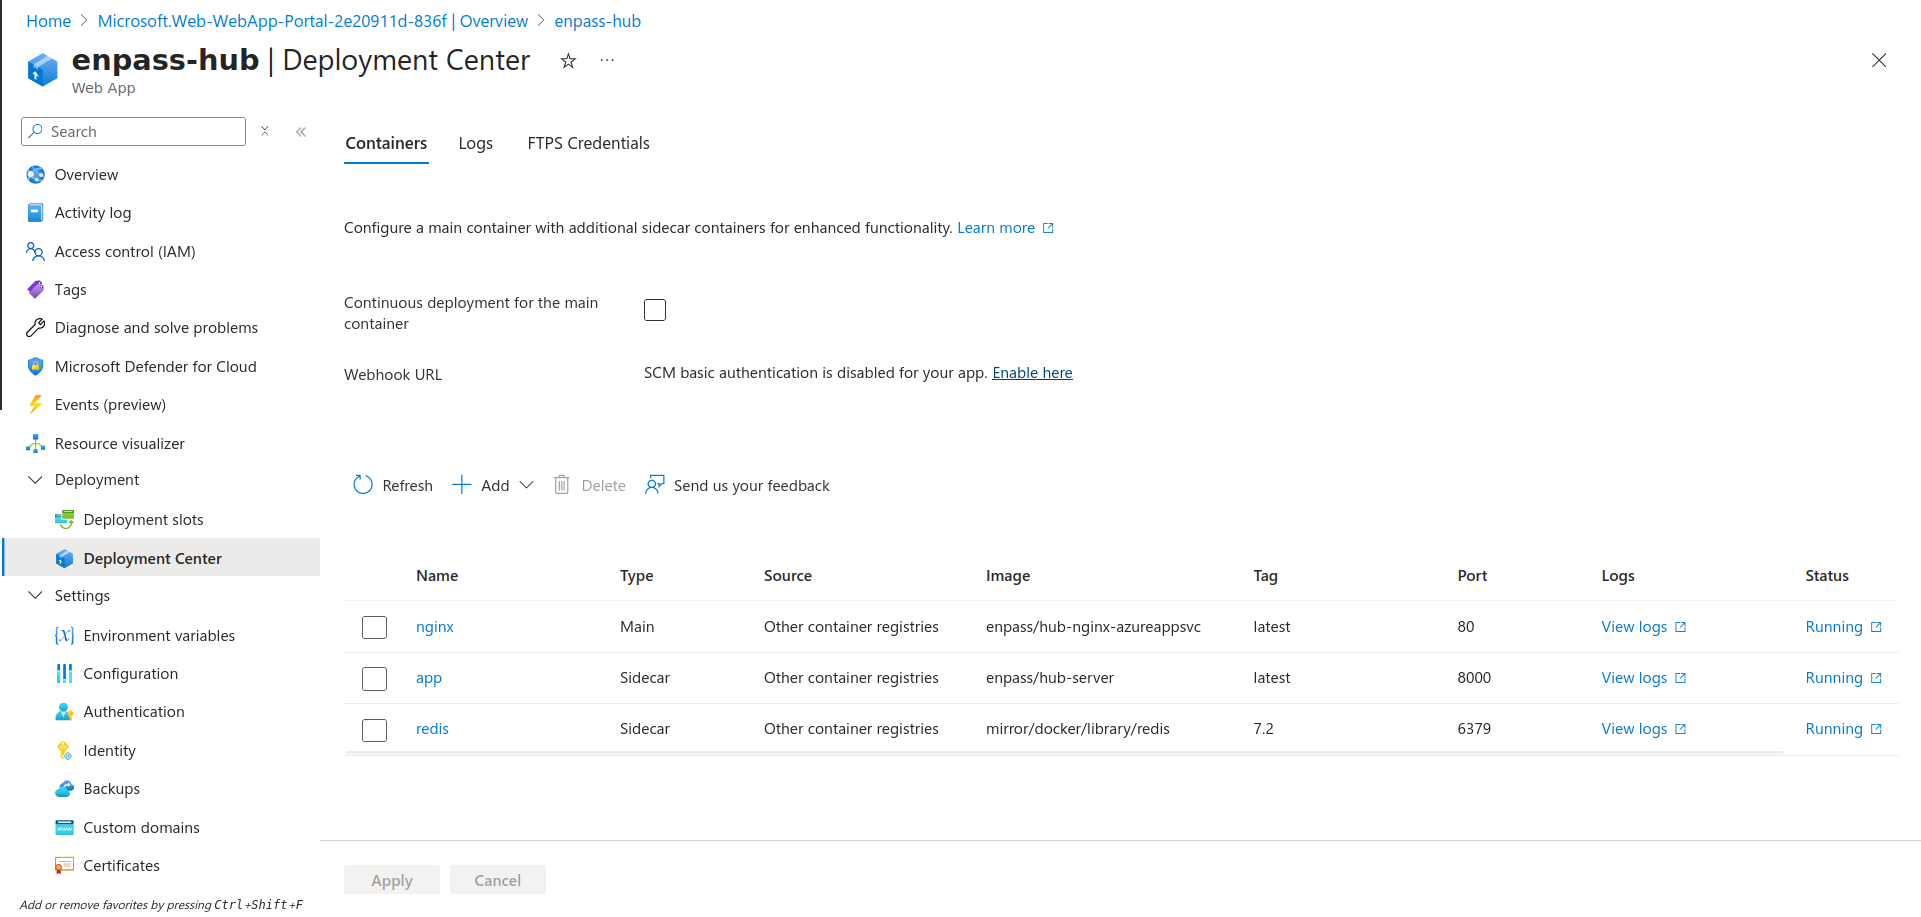1921x917 pixels.
Task: Click the Apply button
Action: point(392,880)
